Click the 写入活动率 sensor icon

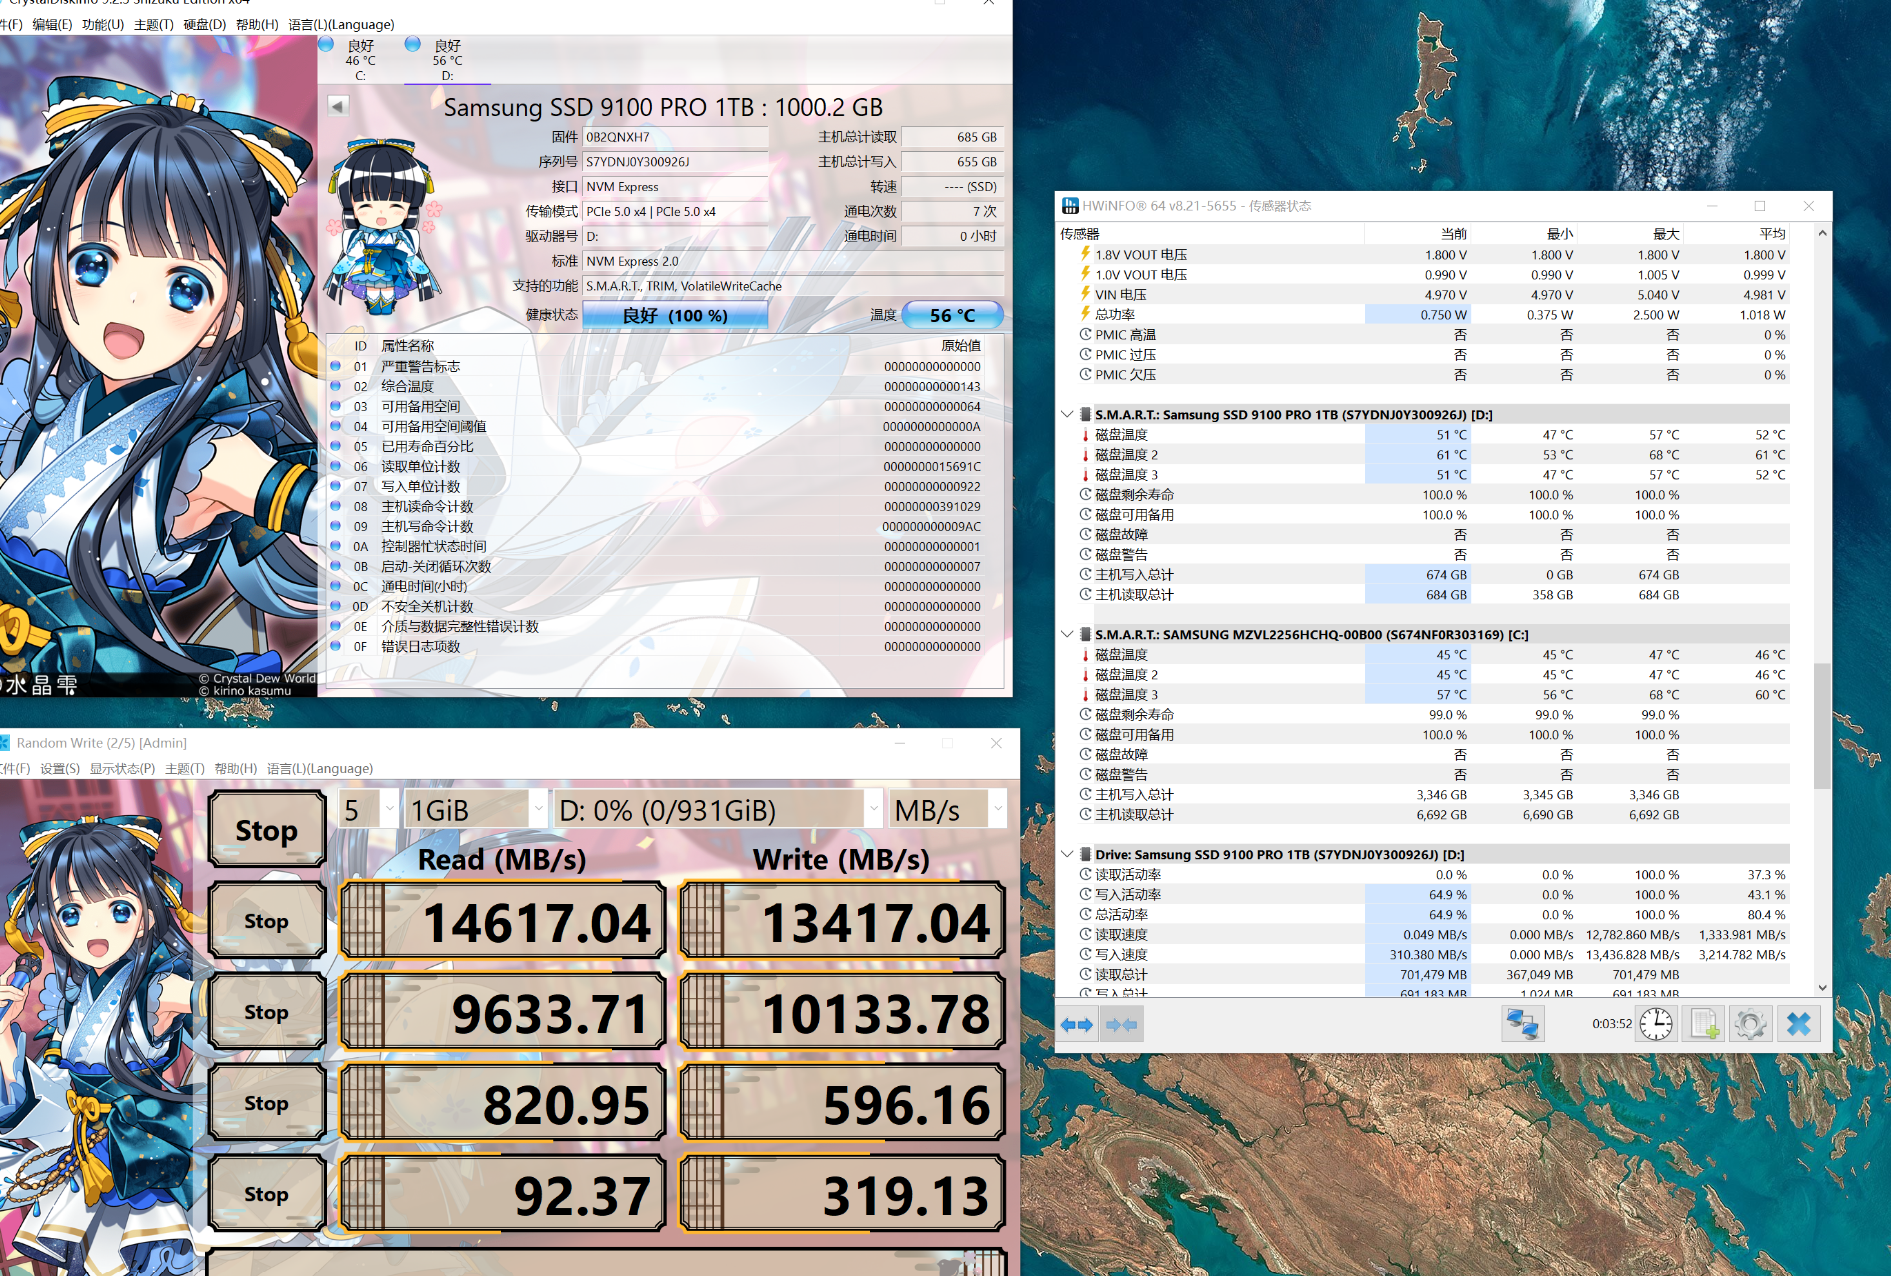pyautogui.click(x=1085, y=894)
